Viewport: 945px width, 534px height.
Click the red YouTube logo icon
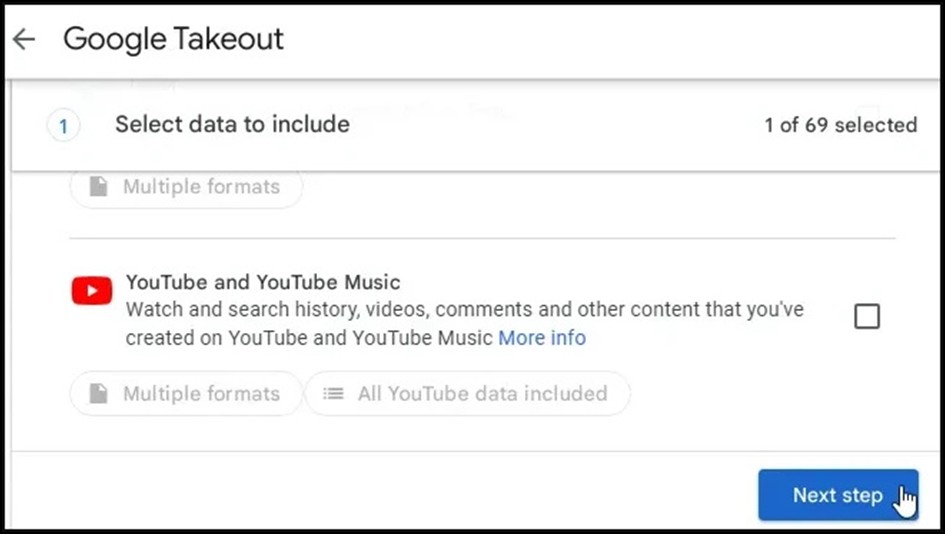click(92, 291)
